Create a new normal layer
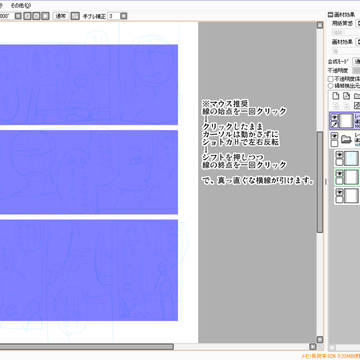The width and height of the screenshot is (360, 360). tap(336, 96)
